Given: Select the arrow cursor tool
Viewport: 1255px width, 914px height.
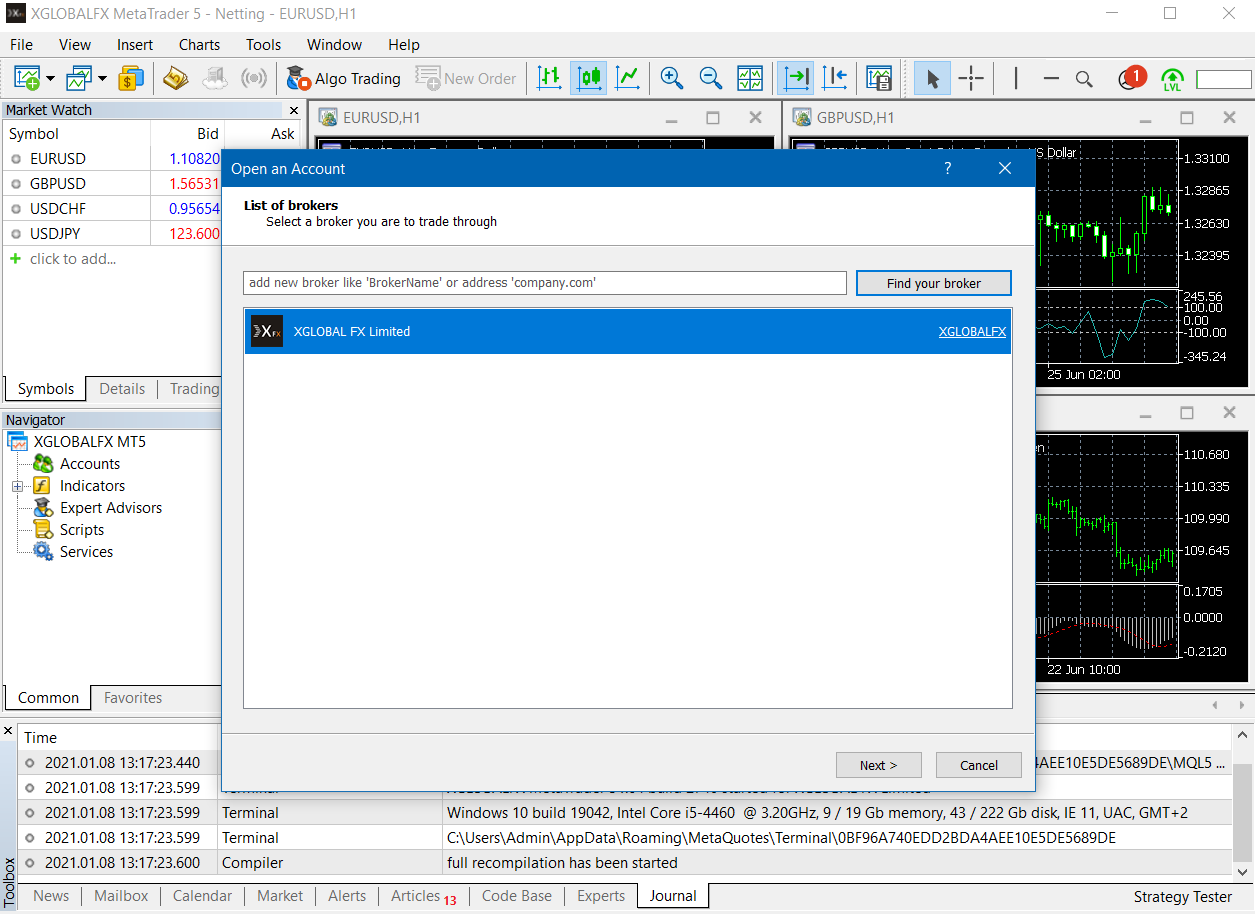Looking at the screenshot, I should coord(933,78).
